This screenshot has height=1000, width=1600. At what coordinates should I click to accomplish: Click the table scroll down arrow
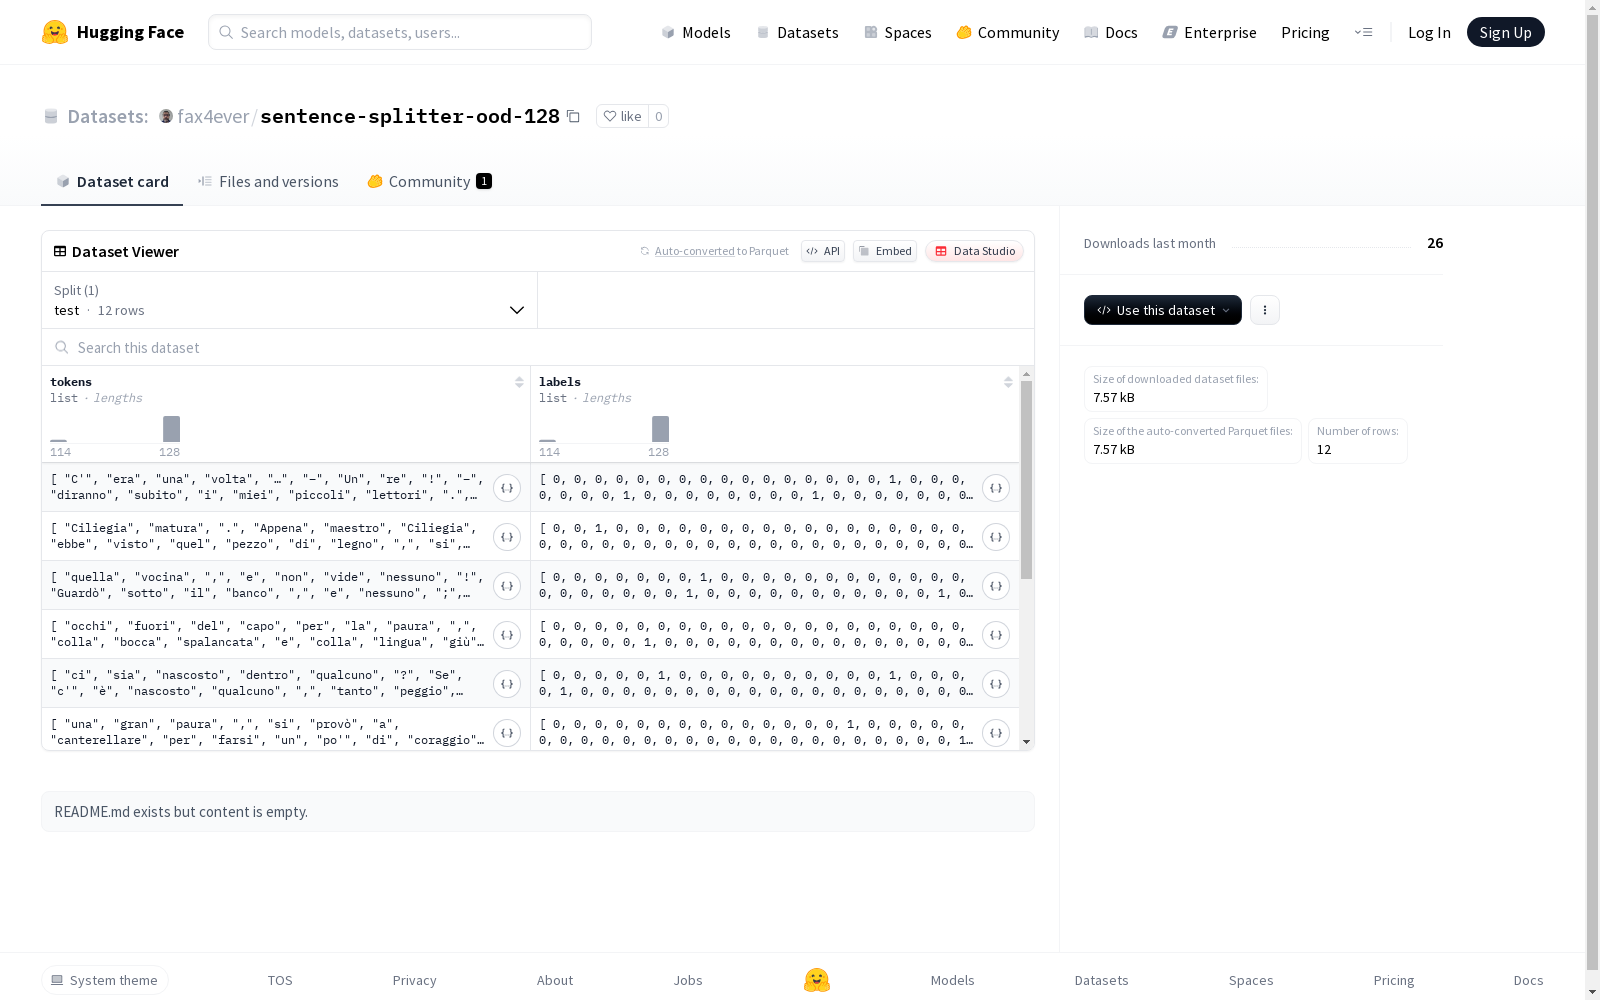tap(1026, 743)
